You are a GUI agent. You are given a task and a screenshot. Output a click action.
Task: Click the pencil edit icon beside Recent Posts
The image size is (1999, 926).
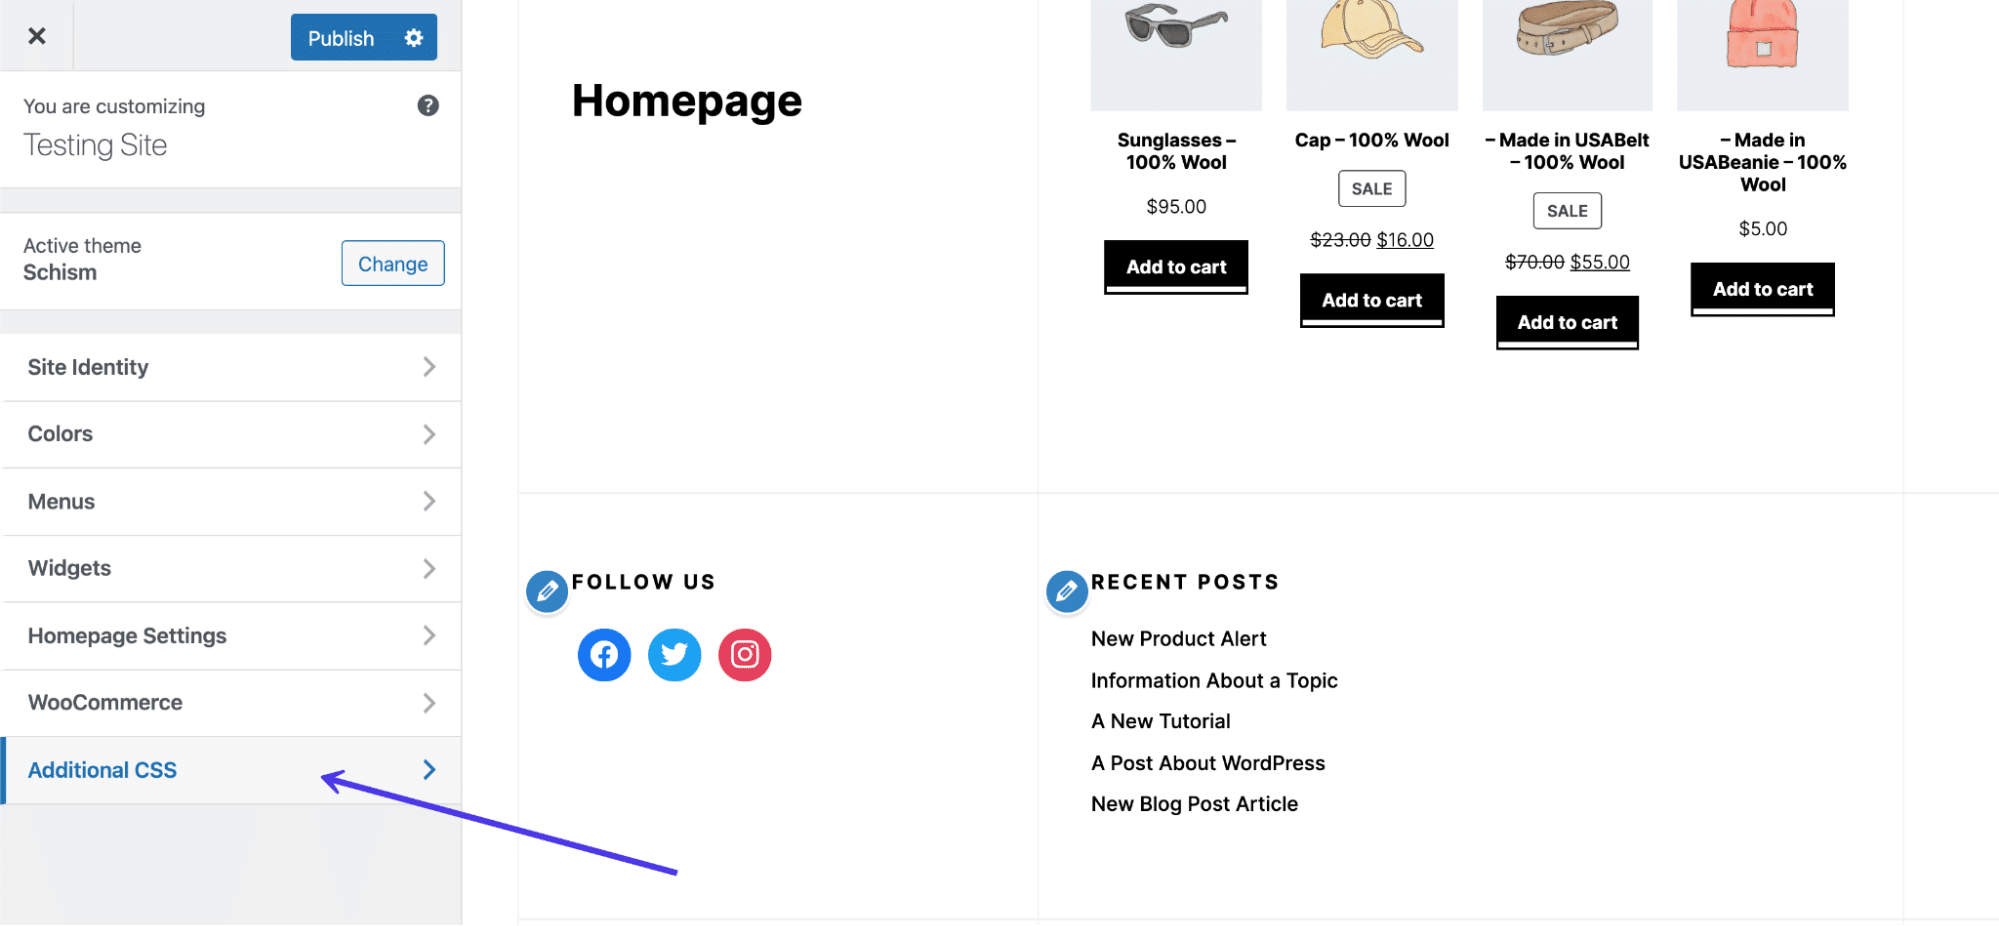pos(1066,590)
